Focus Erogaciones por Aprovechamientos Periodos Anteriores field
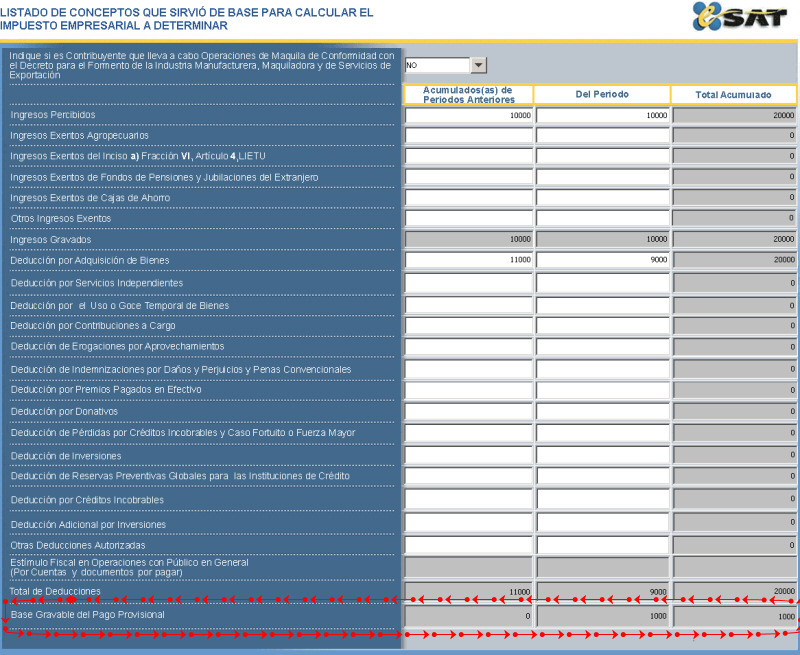Viewport: 800px width, 655px height. point(469,347)
